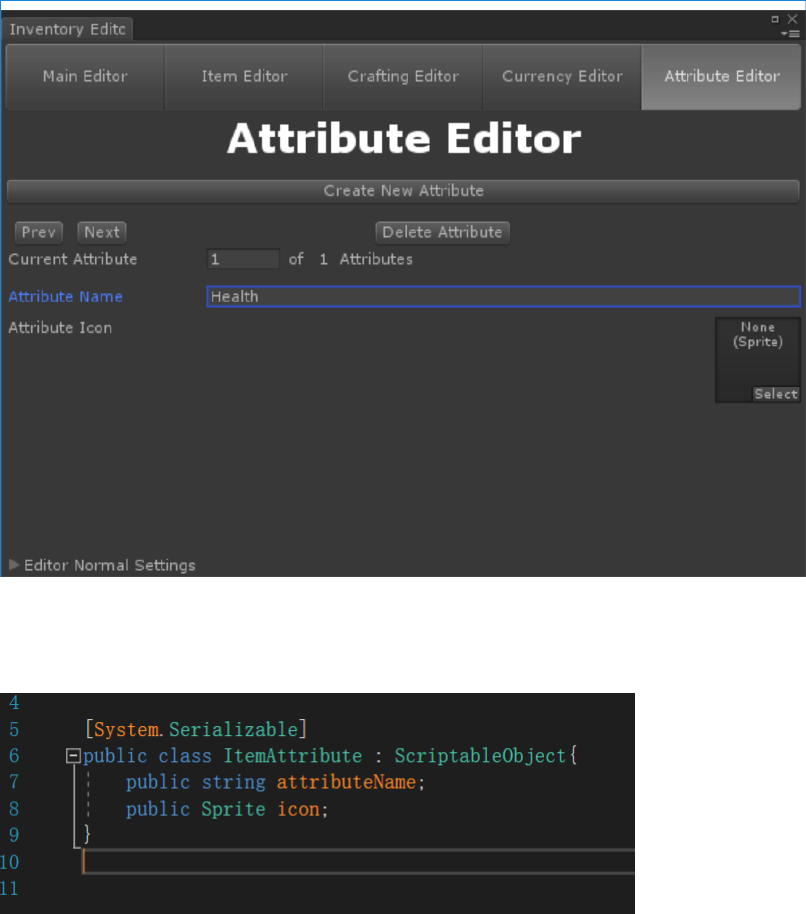
Task: Click the Attribute Name text field
Action: coord(504,296)
